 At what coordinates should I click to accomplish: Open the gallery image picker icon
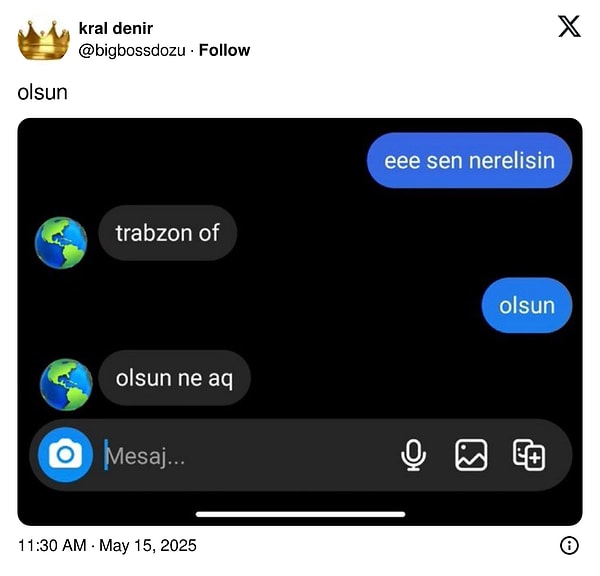471,455
